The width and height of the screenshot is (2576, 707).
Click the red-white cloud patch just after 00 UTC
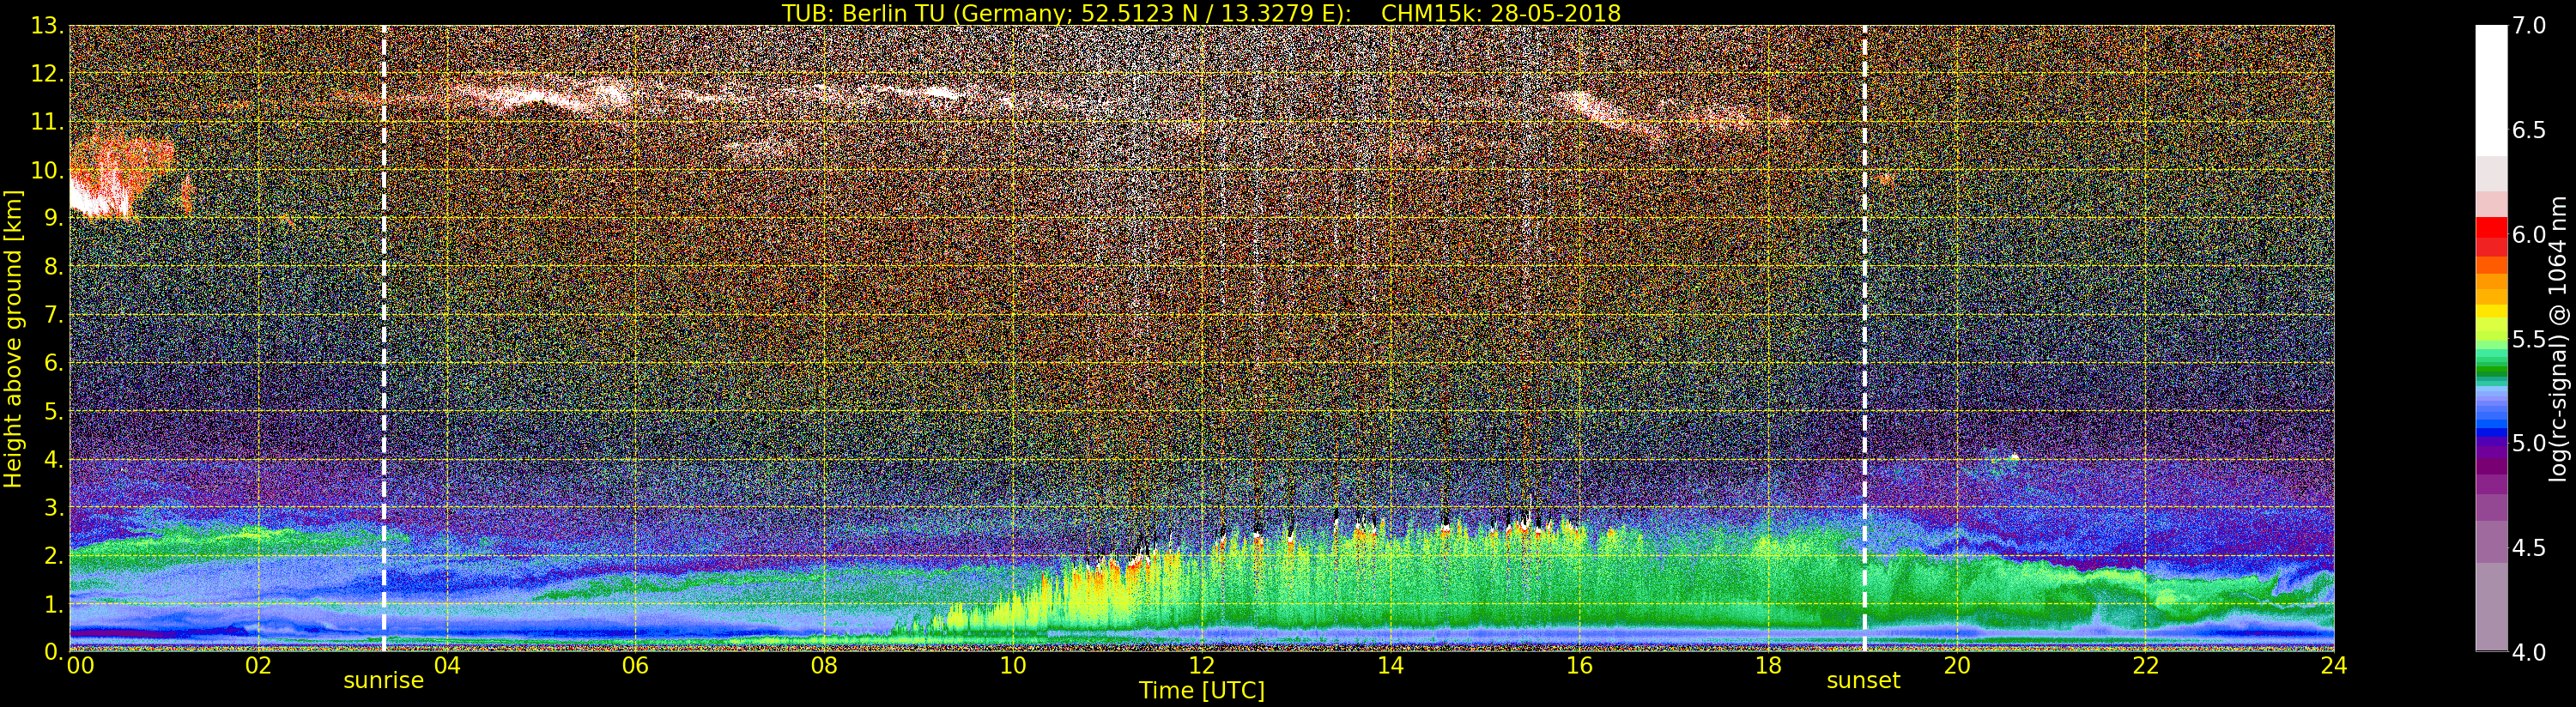click(121, 177)
